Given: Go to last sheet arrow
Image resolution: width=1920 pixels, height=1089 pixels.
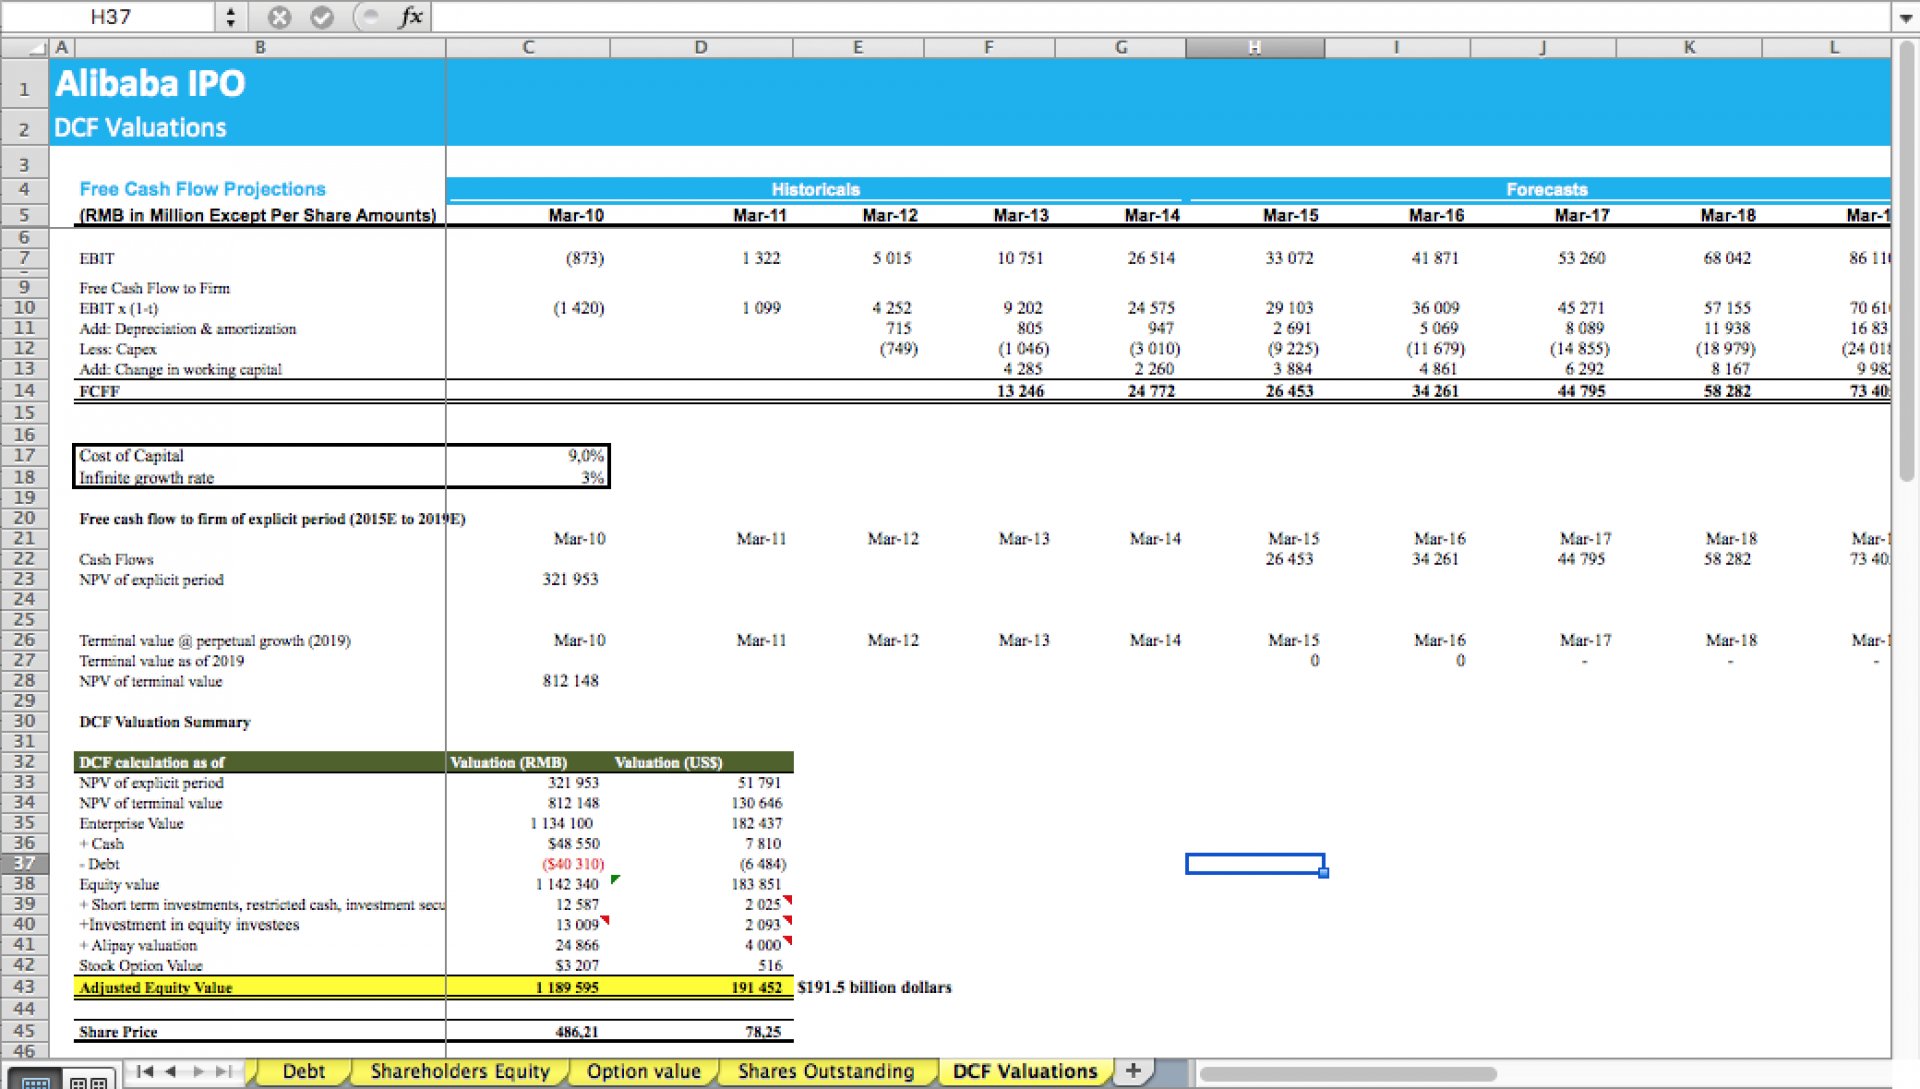Looking at the screenshot, I should pos(224,1071).
